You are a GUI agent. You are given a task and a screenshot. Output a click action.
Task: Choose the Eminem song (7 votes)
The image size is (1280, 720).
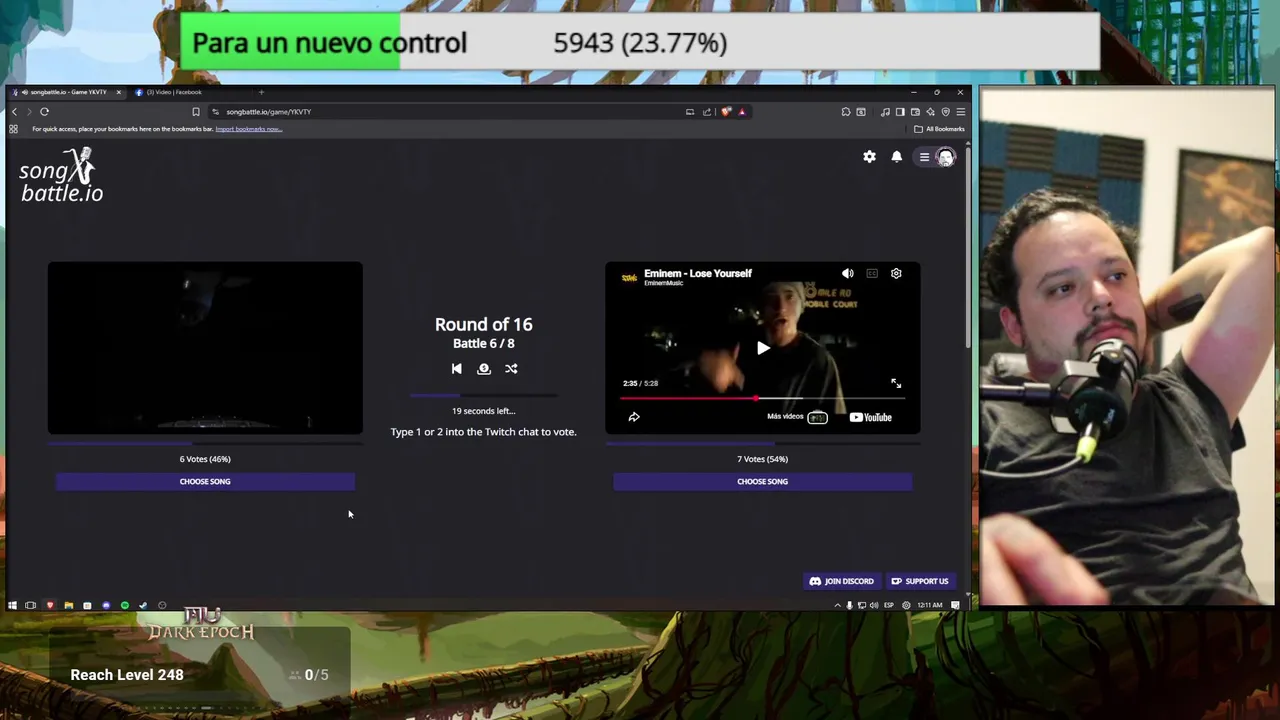pos(763,481)
